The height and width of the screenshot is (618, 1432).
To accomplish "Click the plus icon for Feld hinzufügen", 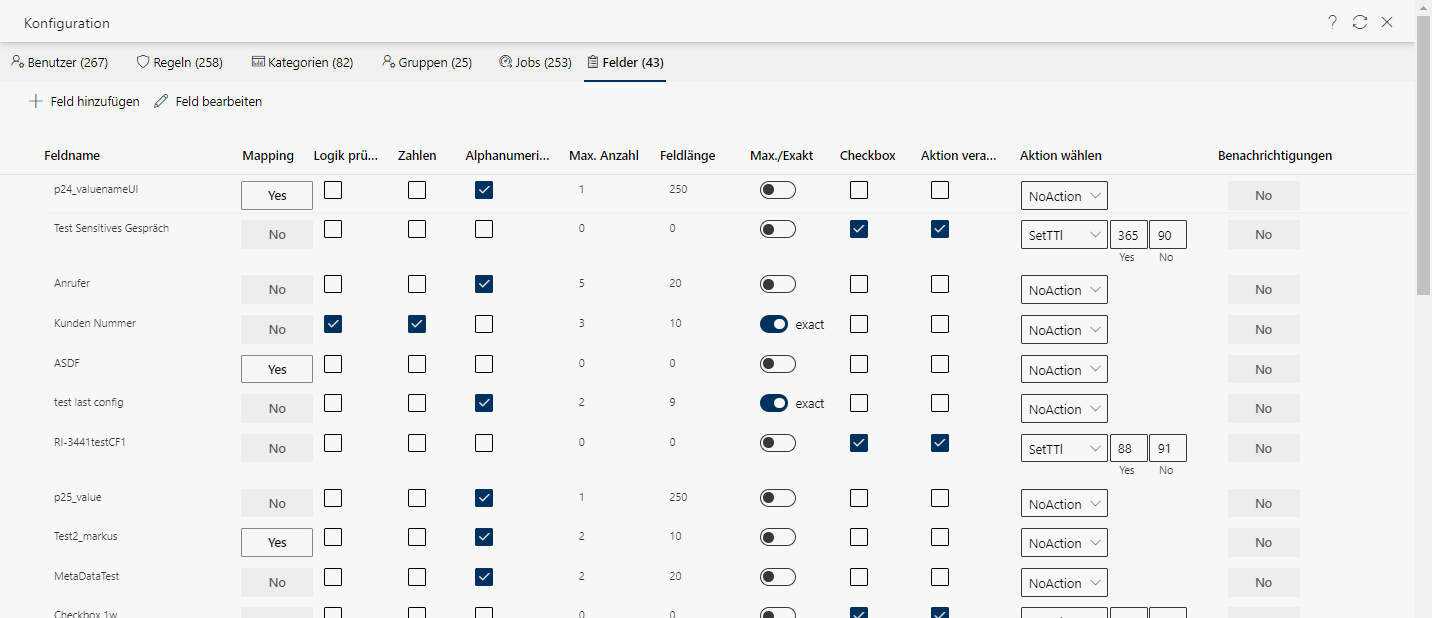I will (36, 101).
